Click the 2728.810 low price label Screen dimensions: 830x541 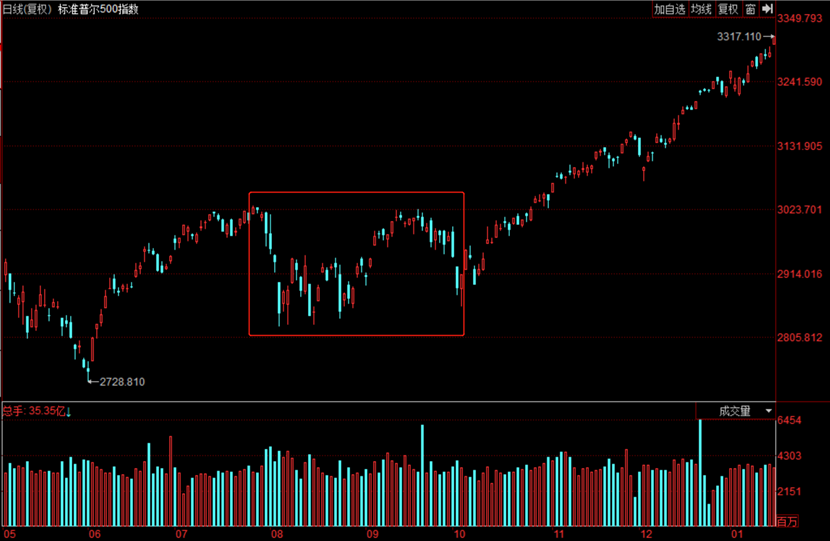[x=122, y=382]
